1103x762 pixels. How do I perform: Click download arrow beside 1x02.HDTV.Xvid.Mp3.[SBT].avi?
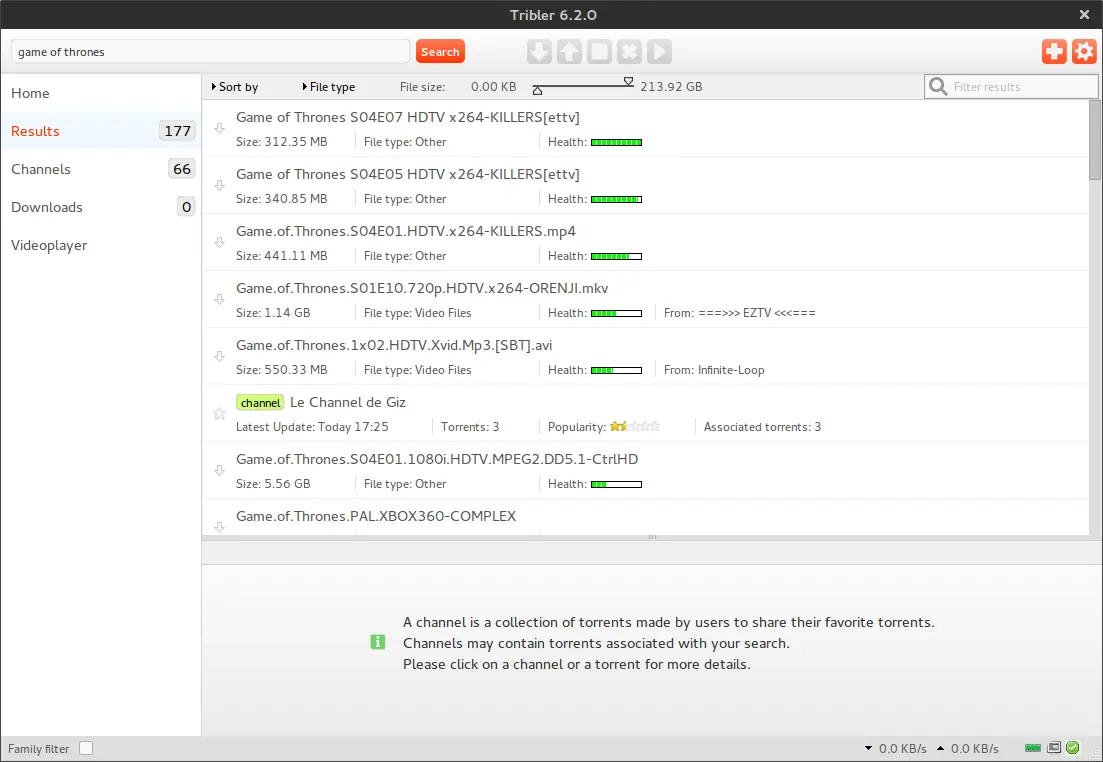(219, 356)
